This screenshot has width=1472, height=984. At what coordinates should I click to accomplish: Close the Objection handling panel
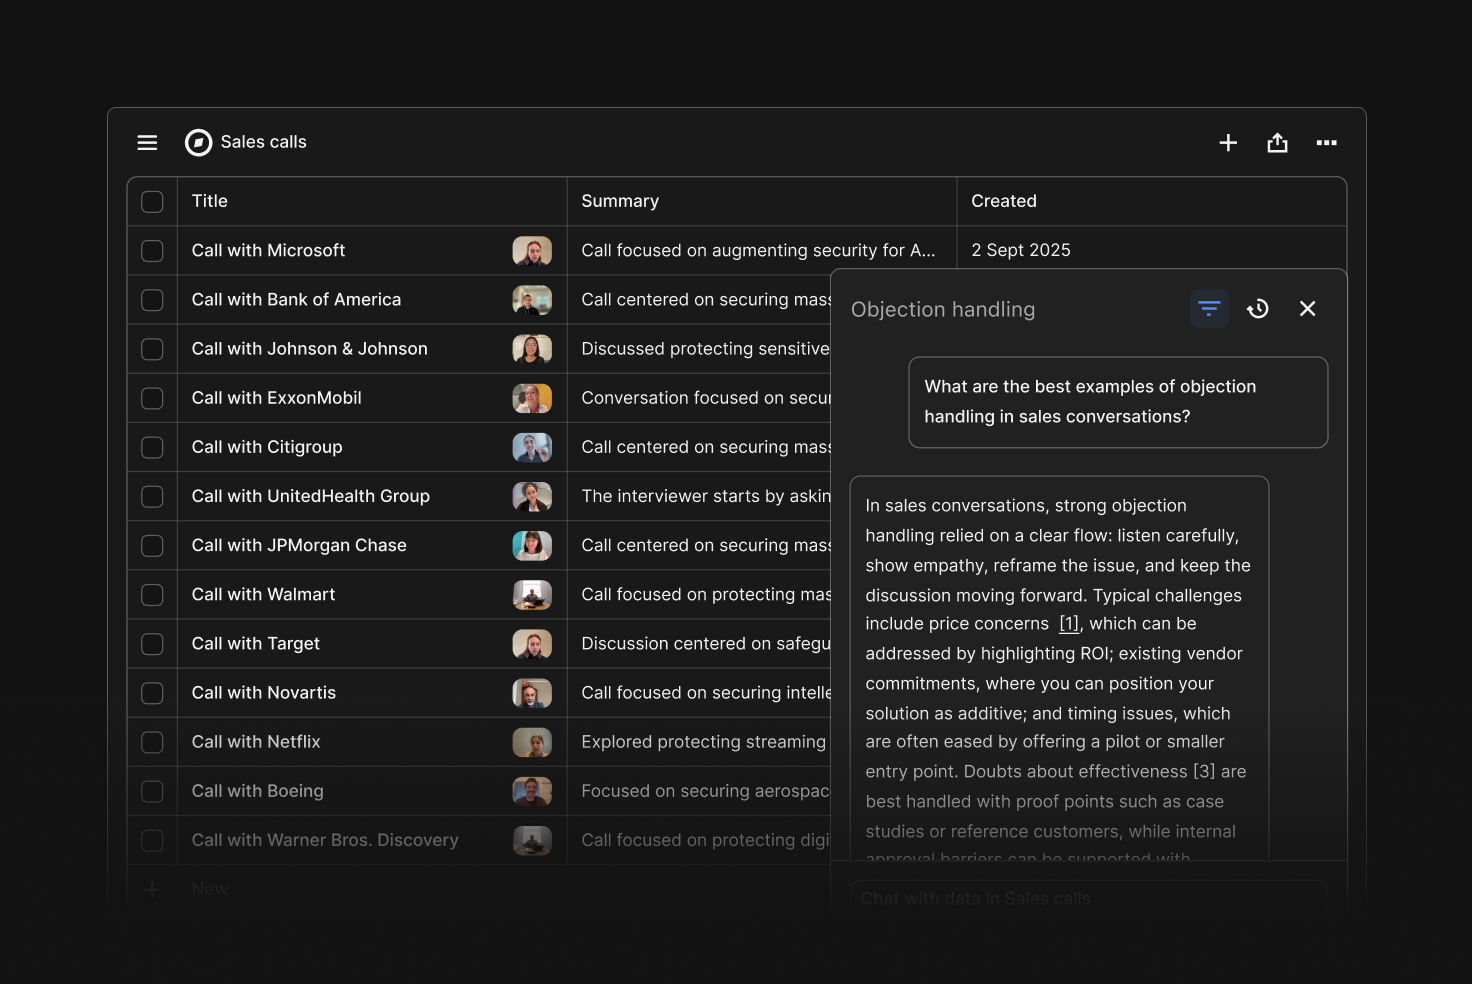[1307, 309]
